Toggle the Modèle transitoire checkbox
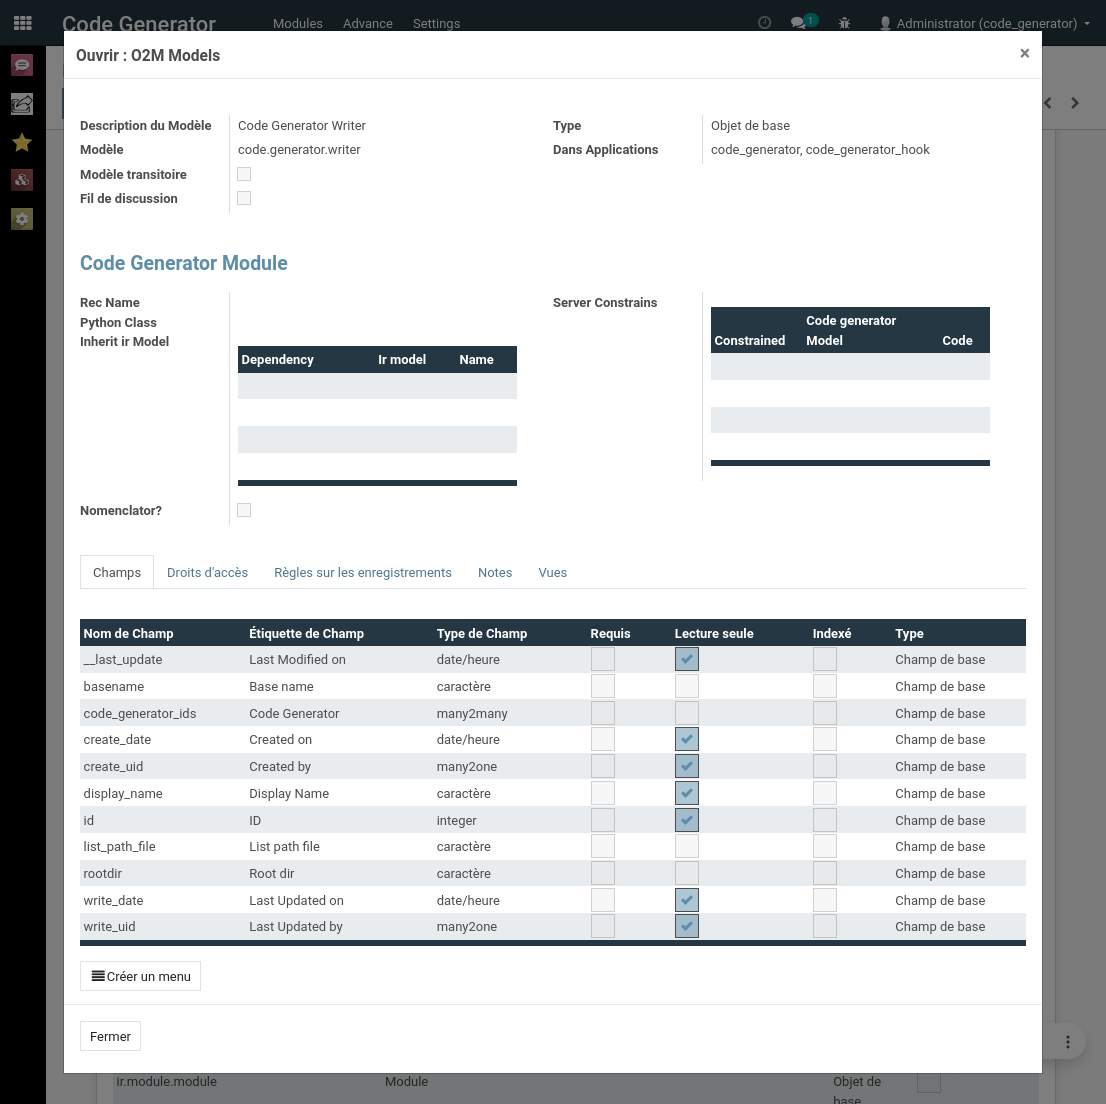 244,174
